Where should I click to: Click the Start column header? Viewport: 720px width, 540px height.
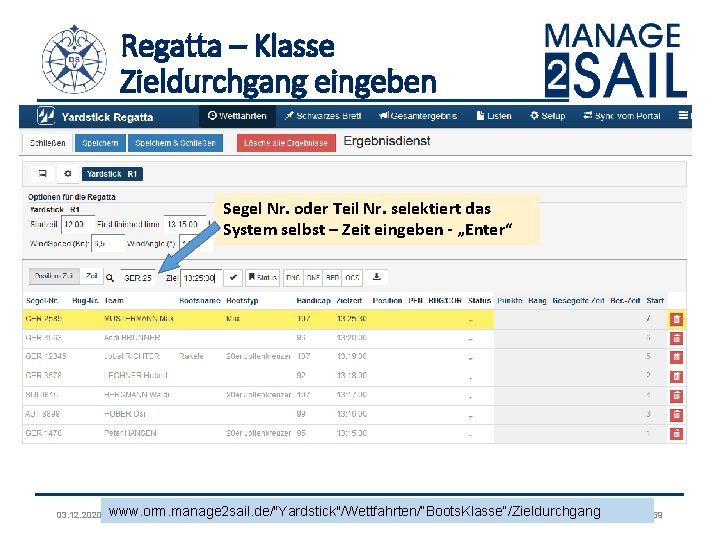[655, 301]
